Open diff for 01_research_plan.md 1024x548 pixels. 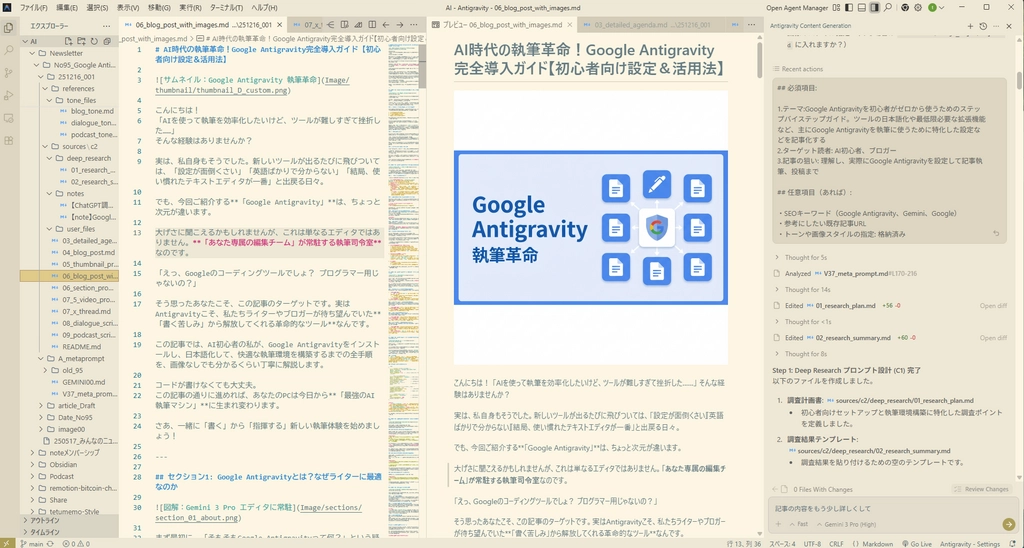tap(993, 306)
